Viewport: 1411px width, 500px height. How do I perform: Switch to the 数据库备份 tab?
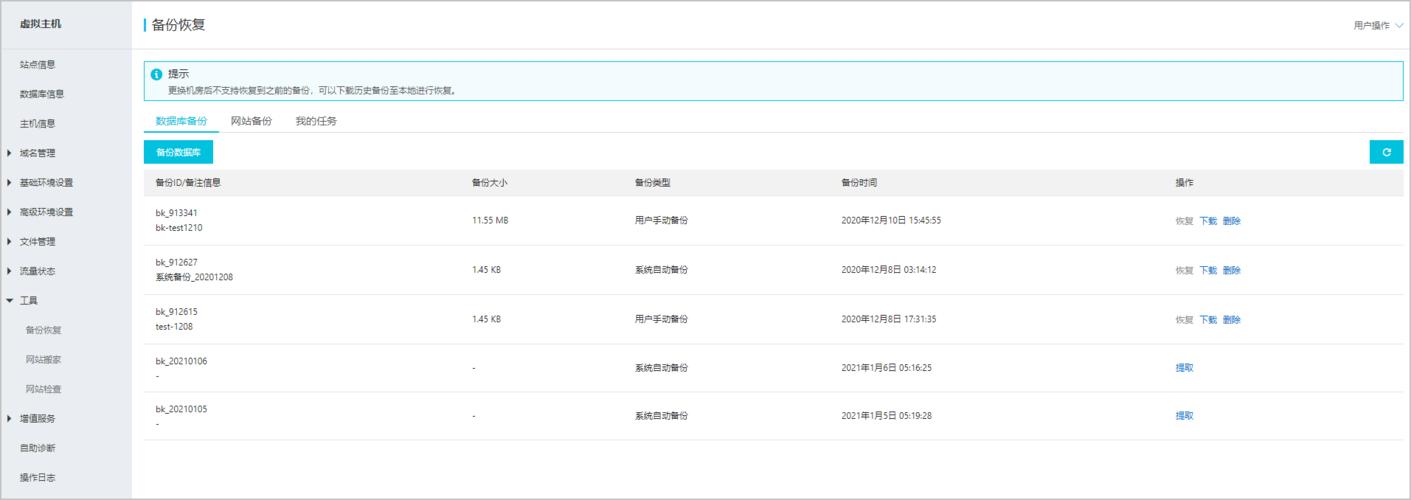coord(181,121)
